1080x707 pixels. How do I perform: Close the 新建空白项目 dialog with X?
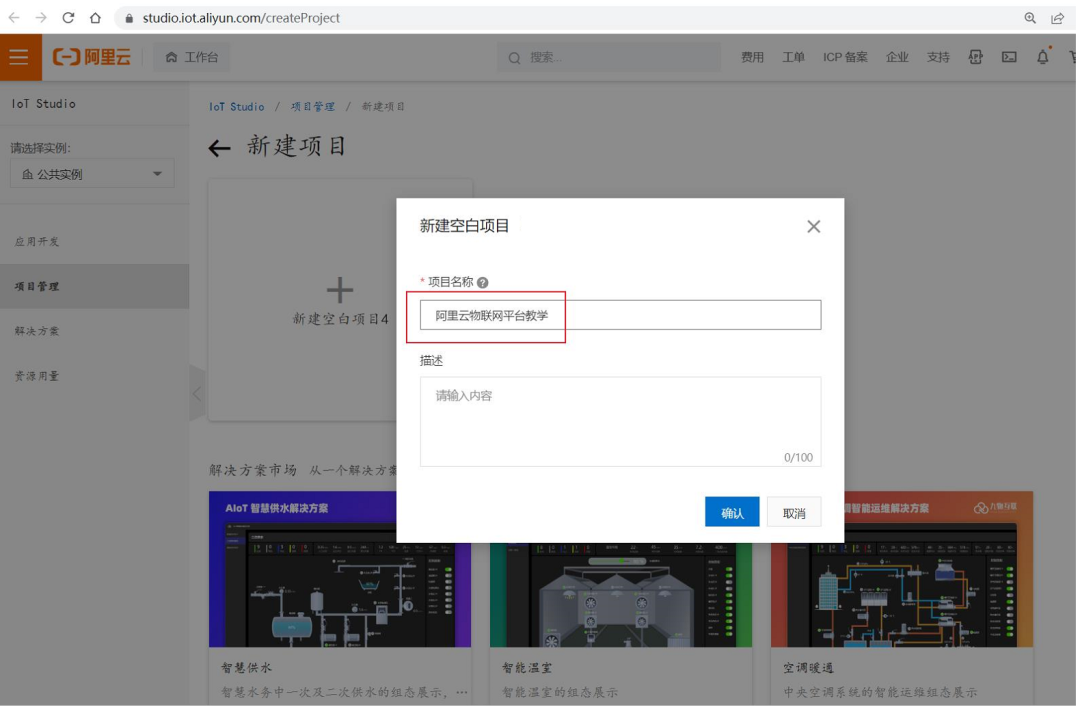[813, 226]
